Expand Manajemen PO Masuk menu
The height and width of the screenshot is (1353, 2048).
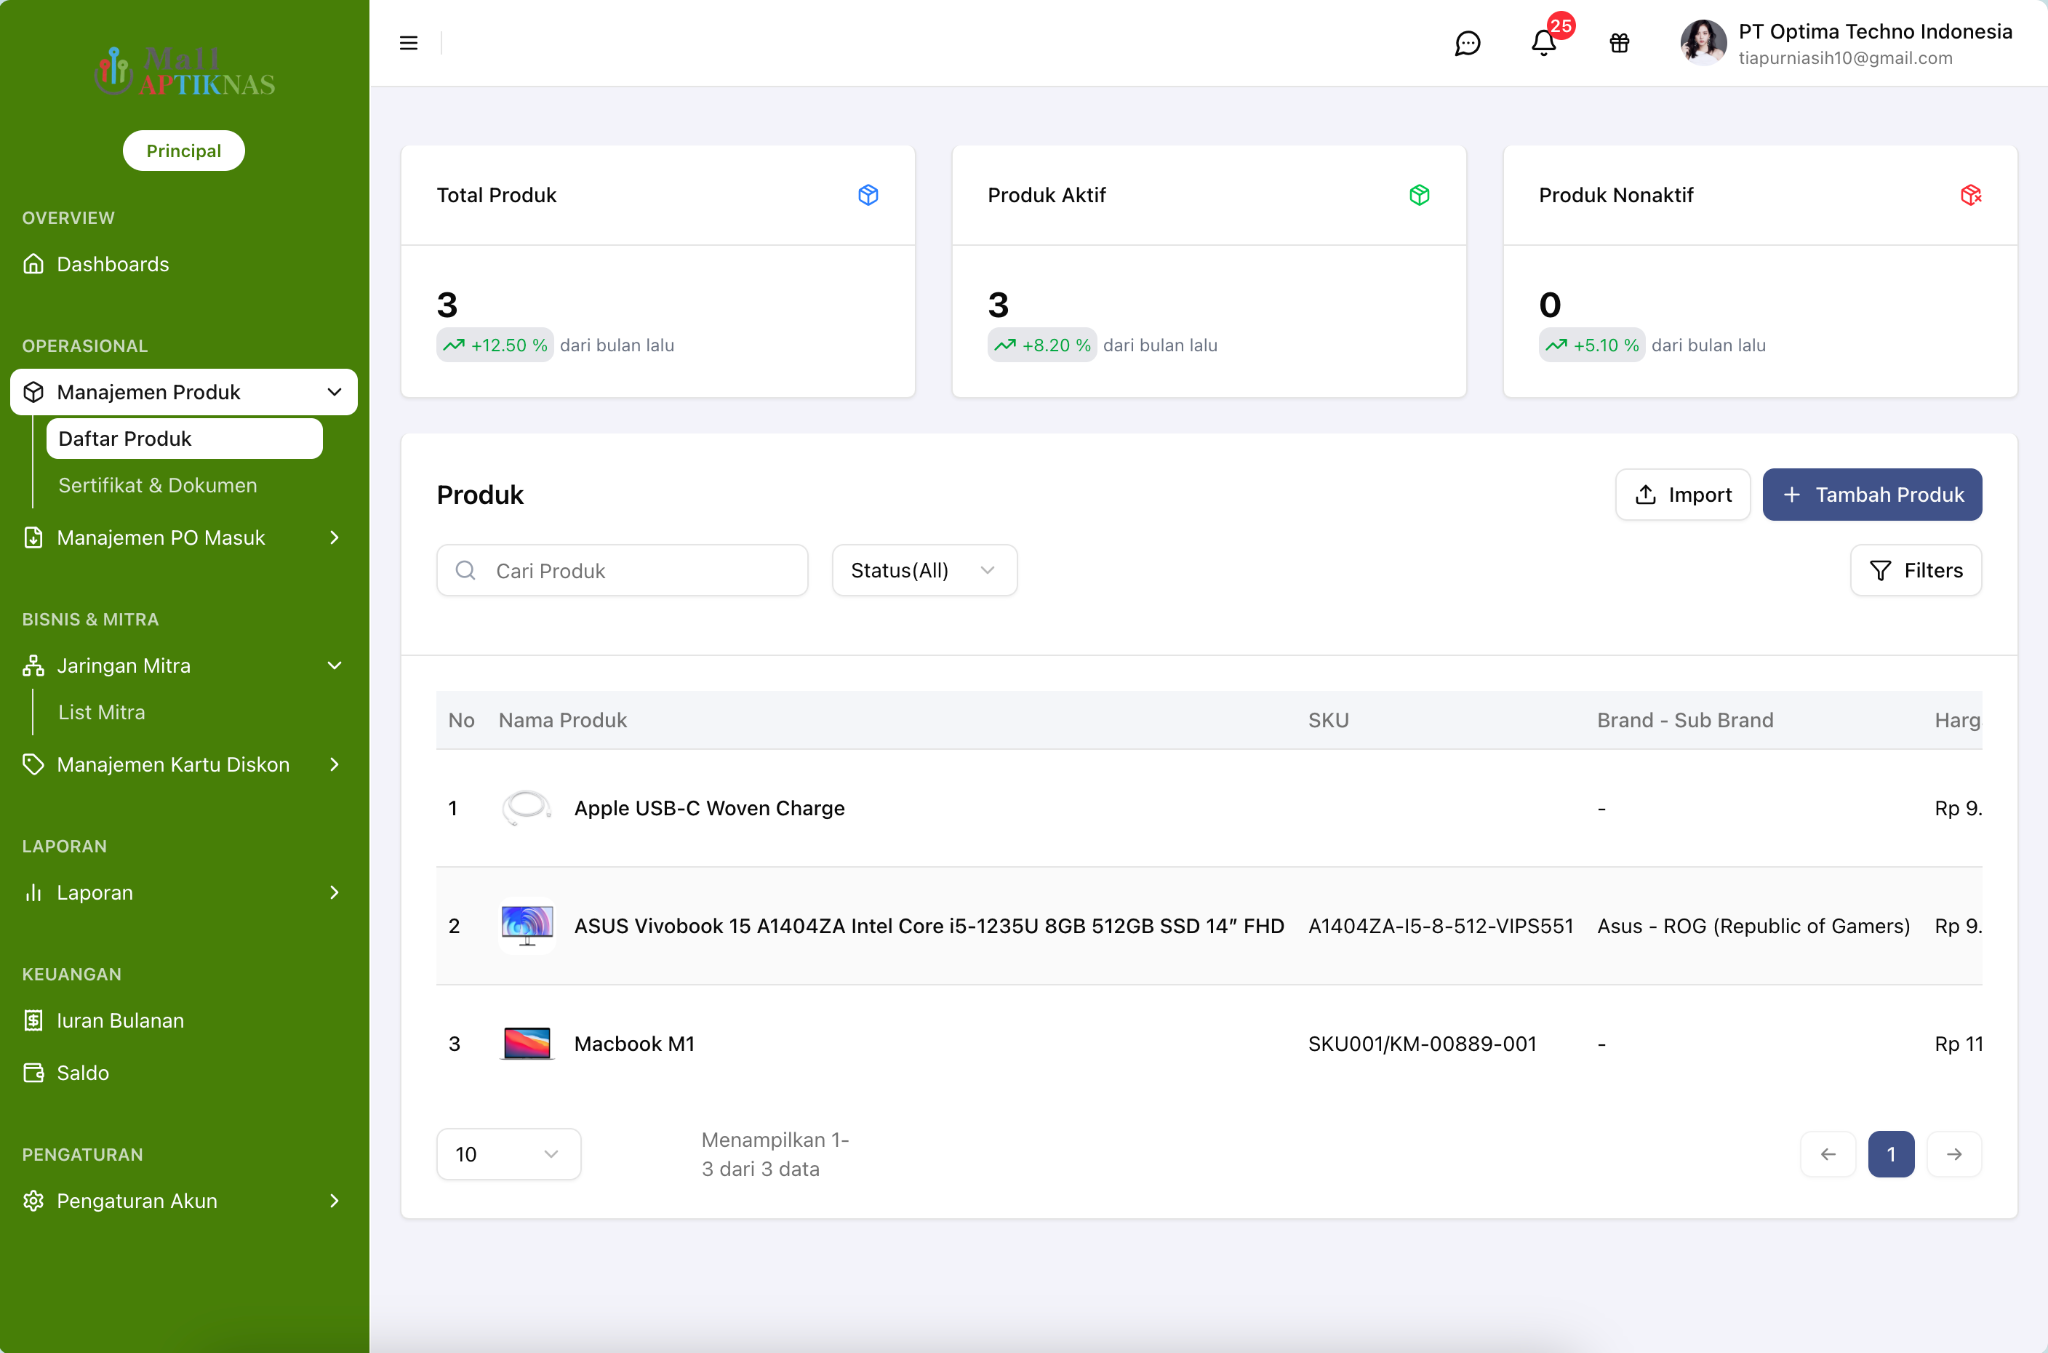point(184,538)
